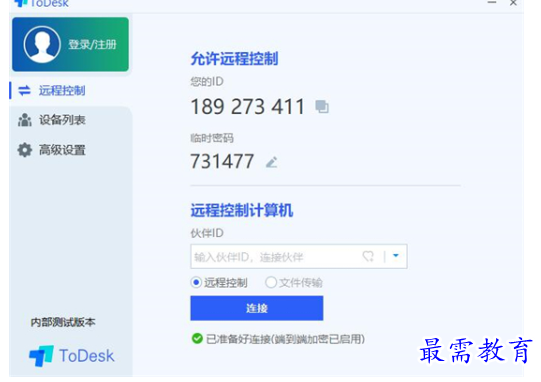Select the 远程控制 radio button

[x=196, y=283]
